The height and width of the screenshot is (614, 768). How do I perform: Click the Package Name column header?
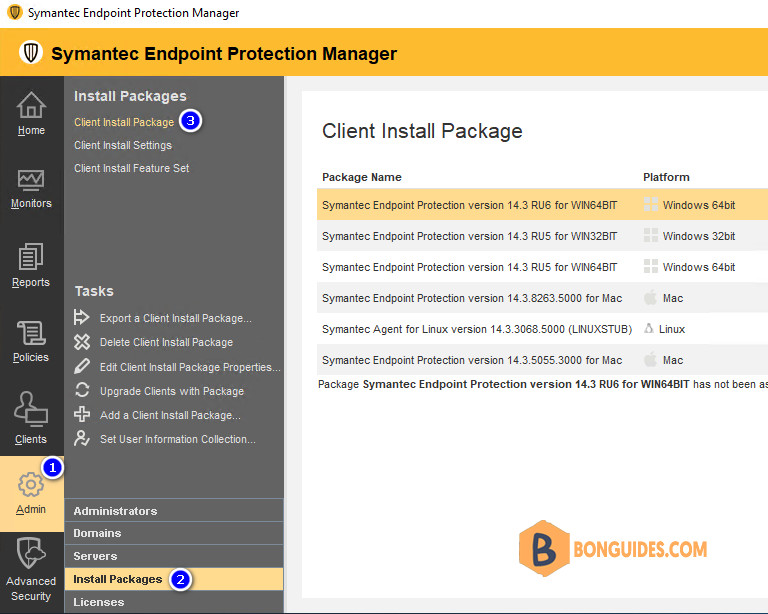[361, 177]
